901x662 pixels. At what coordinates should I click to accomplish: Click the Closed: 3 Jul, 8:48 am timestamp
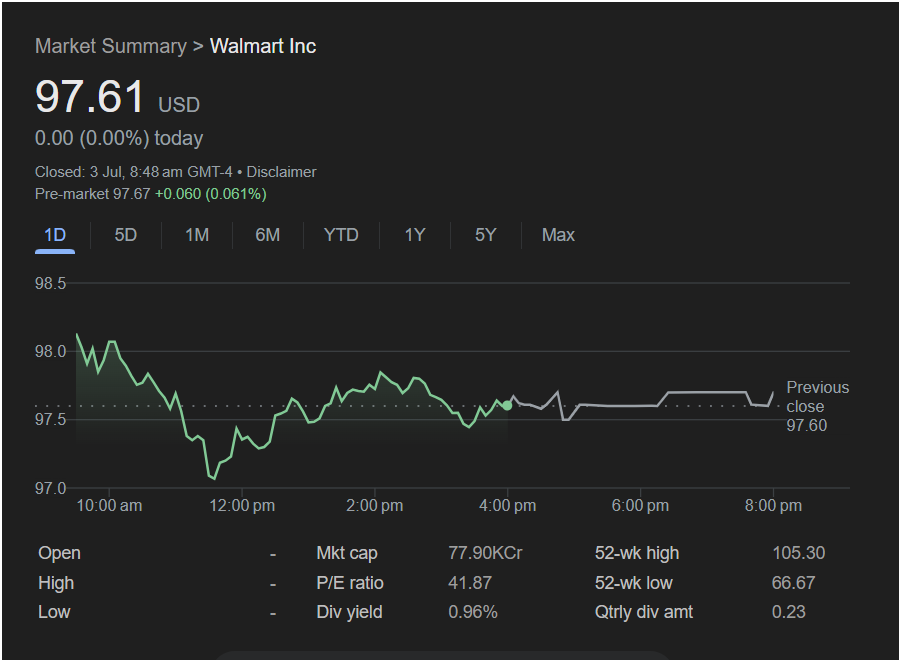pyautogui.click(x=134, y=172)
